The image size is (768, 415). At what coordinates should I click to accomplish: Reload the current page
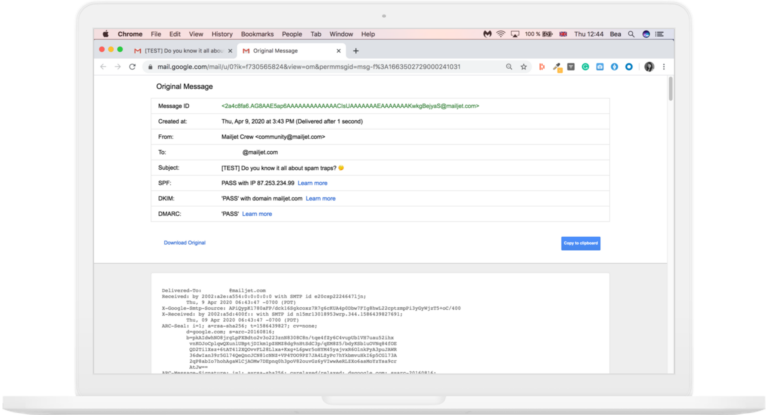(132, 67)
